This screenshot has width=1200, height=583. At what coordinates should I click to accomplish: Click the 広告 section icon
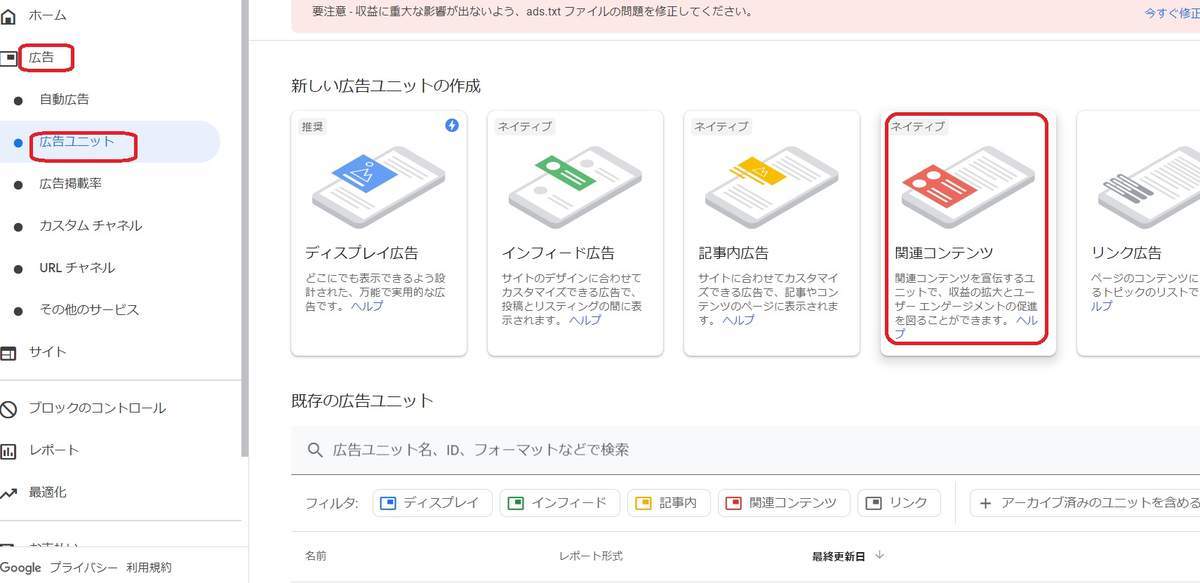point(8,58)
